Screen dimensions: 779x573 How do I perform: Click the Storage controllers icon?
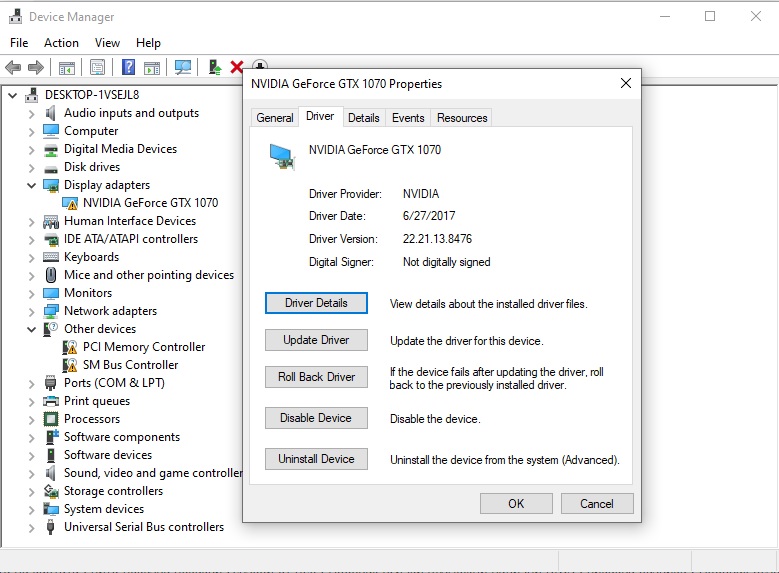pyautogui.click(x=51, y=491)
